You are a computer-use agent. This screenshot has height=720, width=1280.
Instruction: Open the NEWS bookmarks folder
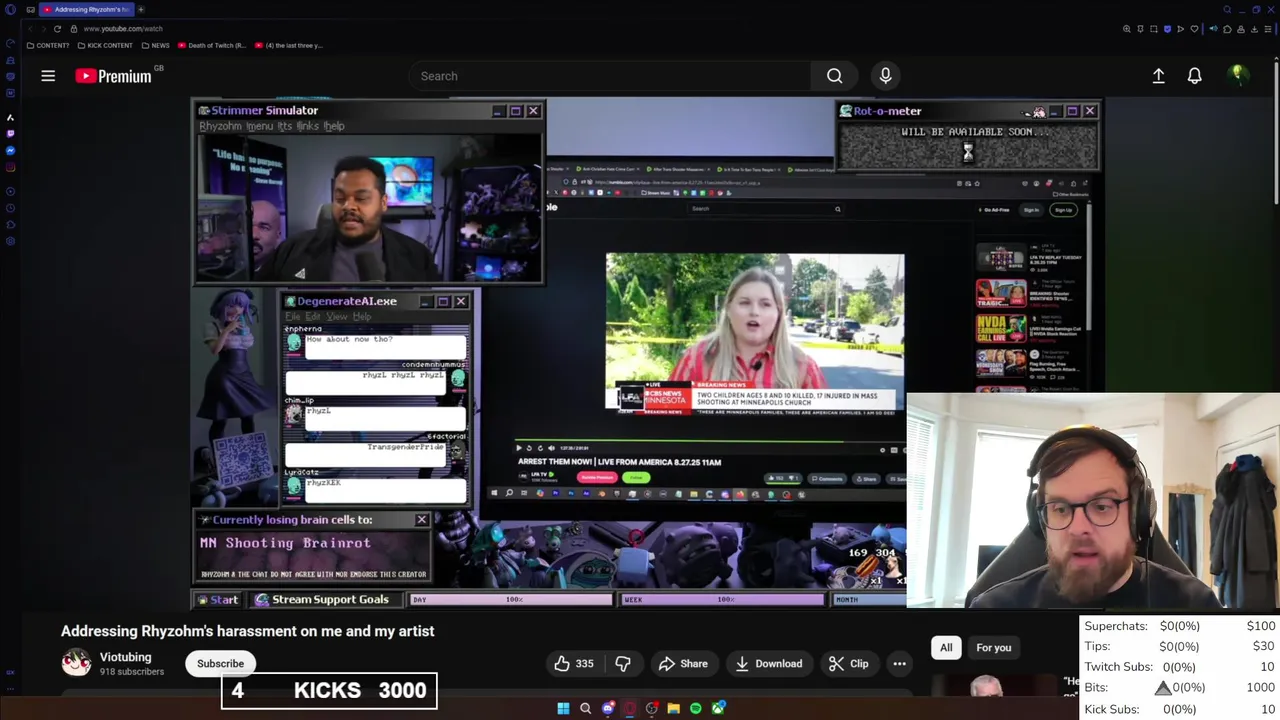pyautogui.click(x=156, y=45)
